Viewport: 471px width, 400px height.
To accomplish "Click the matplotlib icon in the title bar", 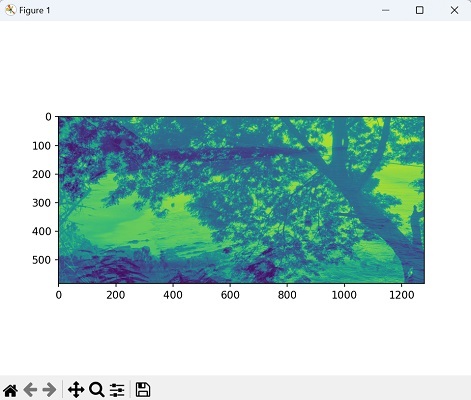I will 10,10.
